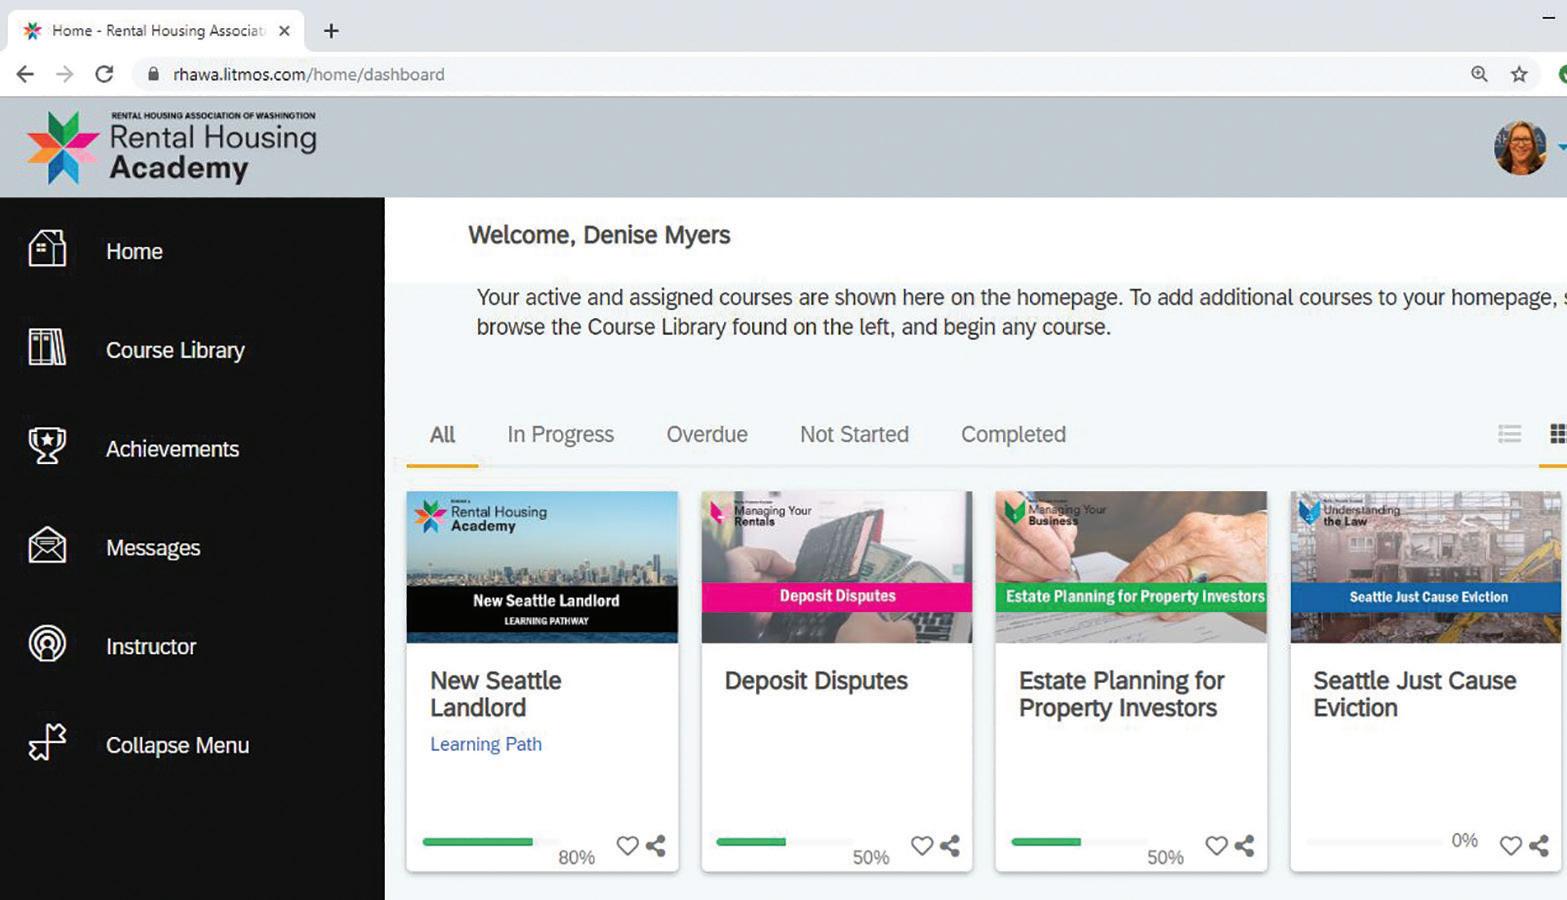The height and width of the screenshot is (900, 1567).
Task: Open New Seattle Landlord course title
Action: pyautogui.click(x=496, y=694)
